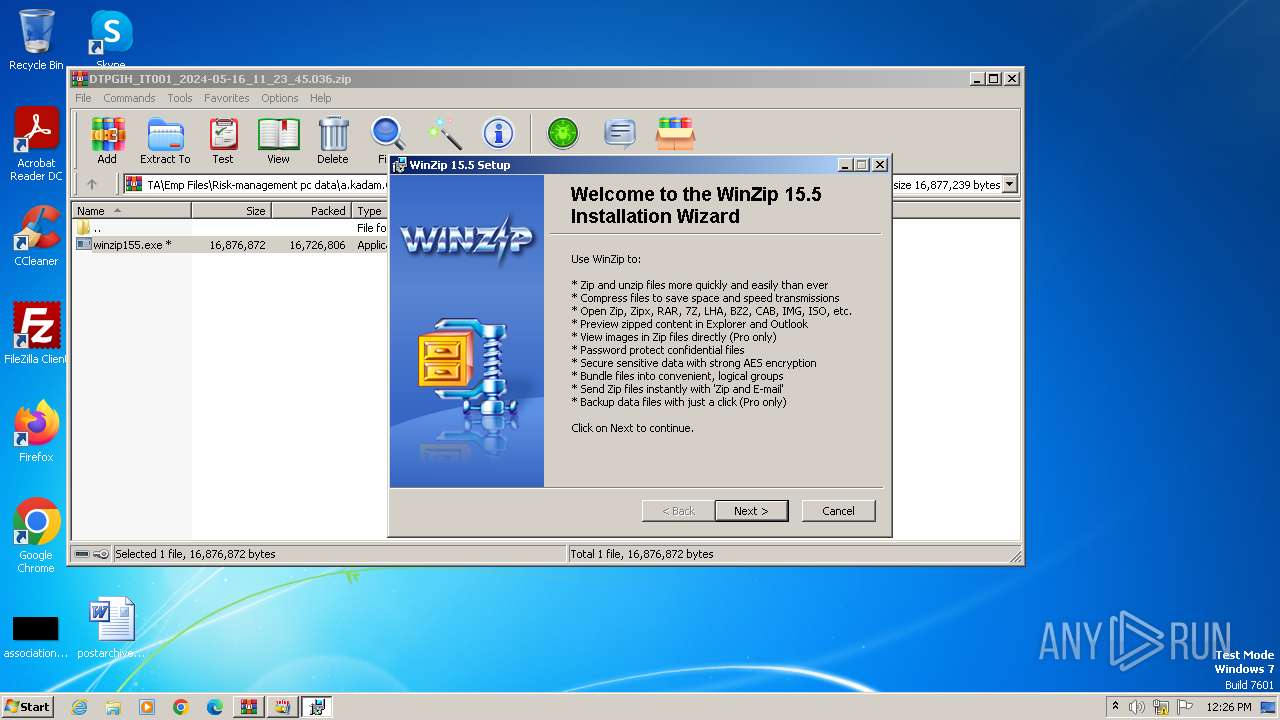
Task: Open the postarchive Word document icon
Action: coord(111,628)
